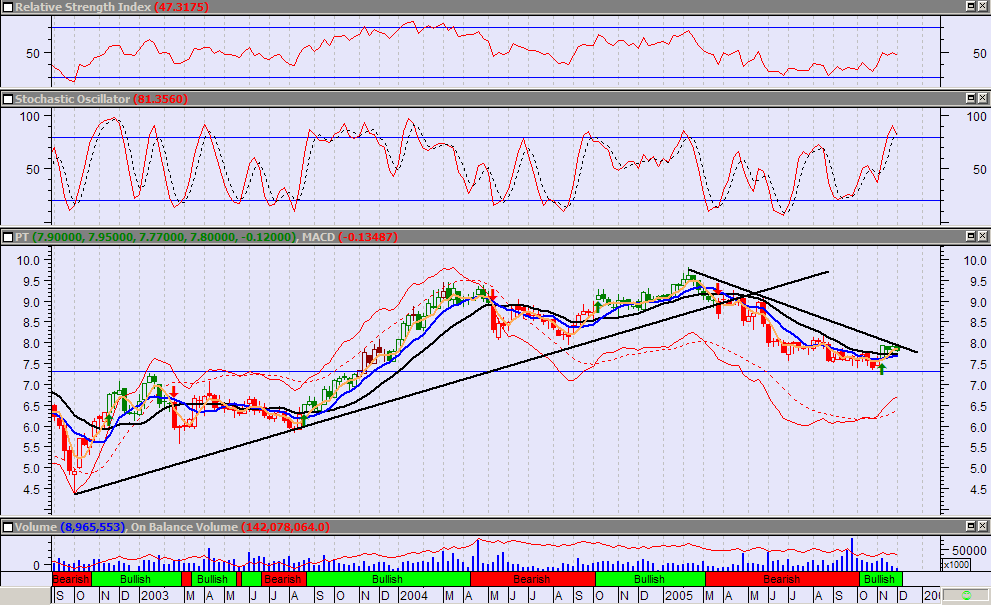Maximize the PT price chart panel
991x605 pixels.
pos(970,237)
